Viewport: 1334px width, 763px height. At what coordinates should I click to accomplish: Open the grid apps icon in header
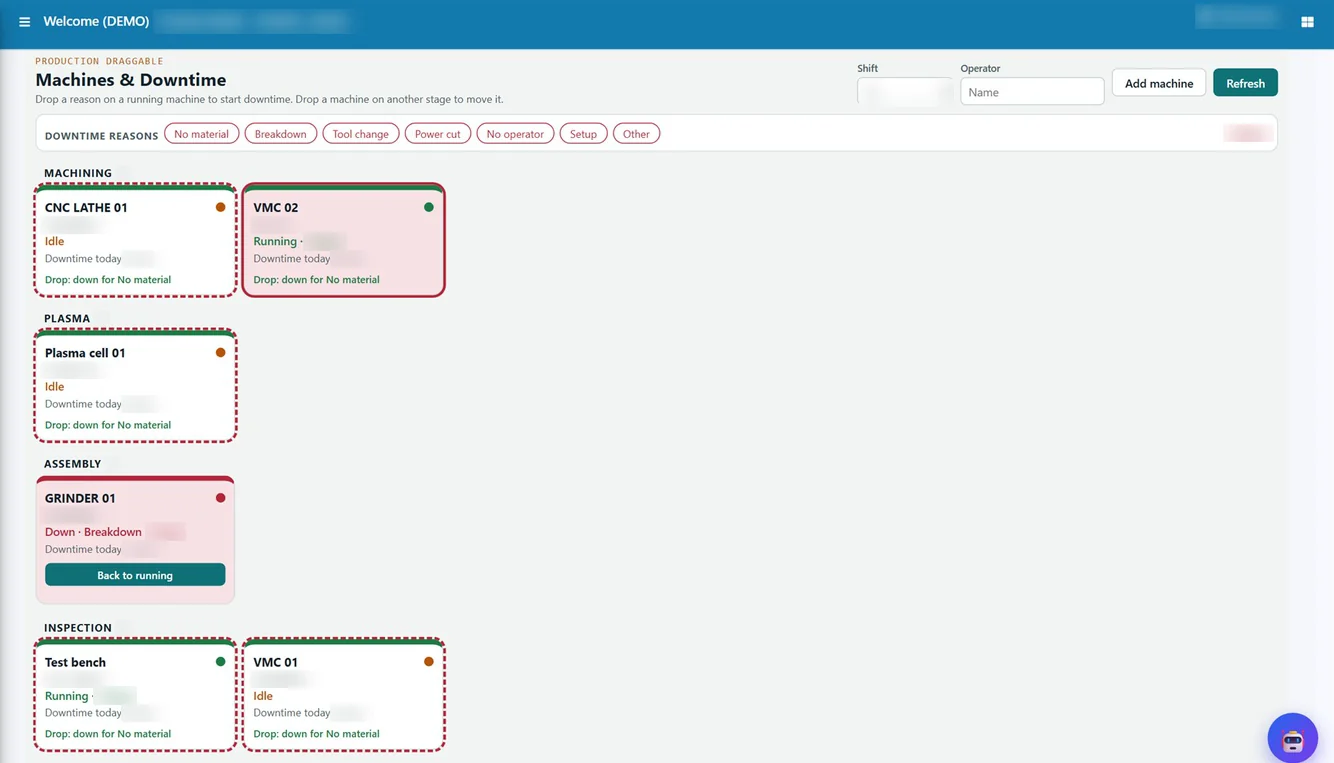(1307, 22)
